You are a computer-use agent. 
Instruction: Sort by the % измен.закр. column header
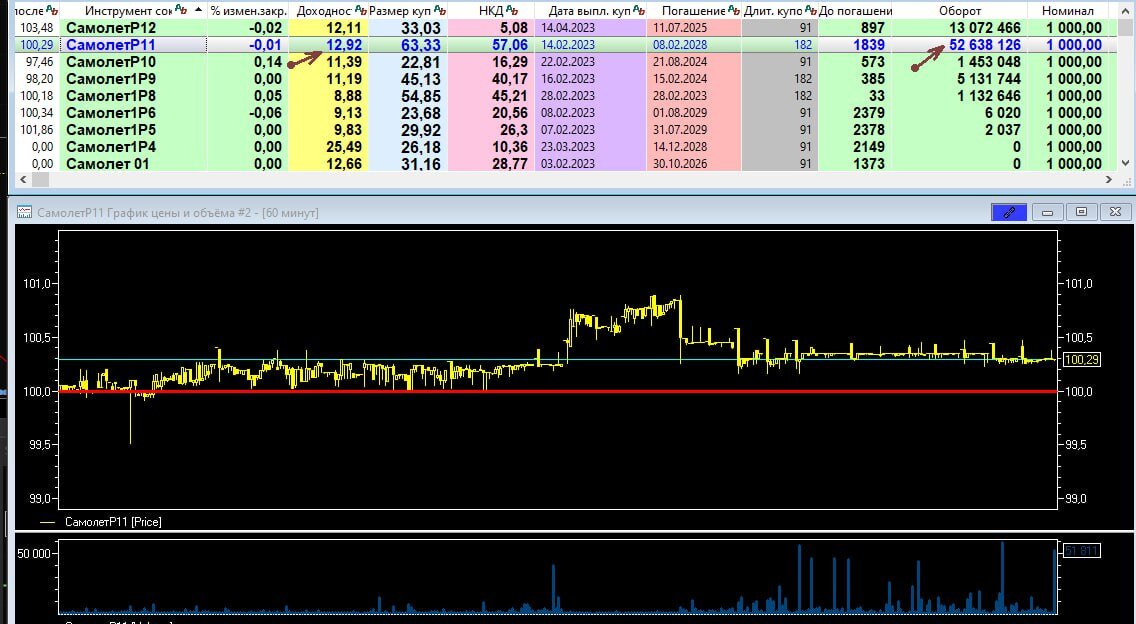point(248,11)
